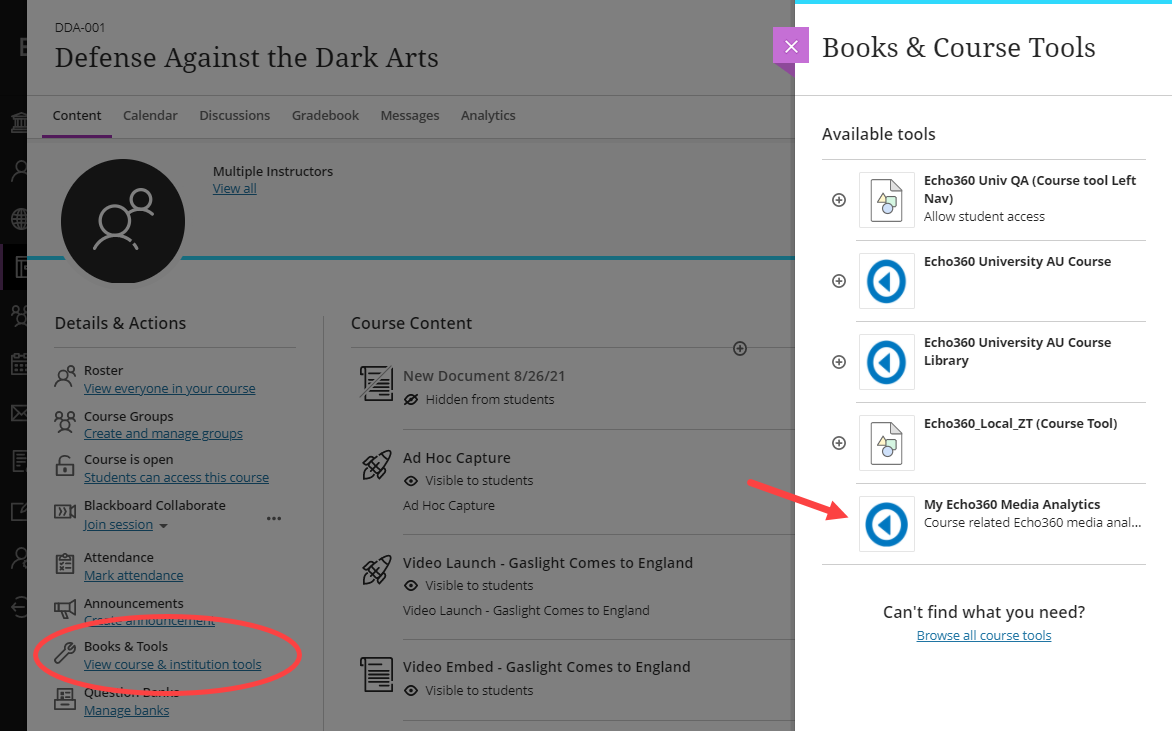Open View everyone in your course link

[170, 389]
